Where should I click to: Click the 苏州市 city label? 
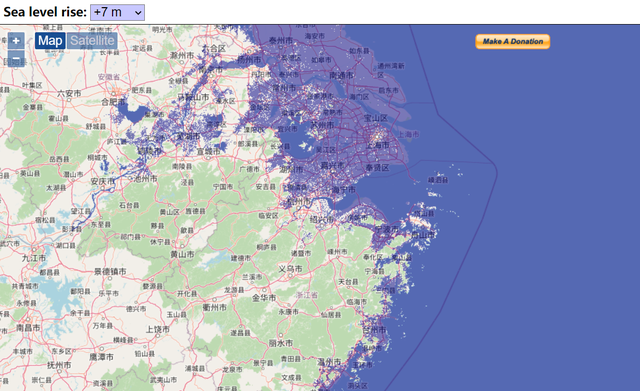(322, 124)
